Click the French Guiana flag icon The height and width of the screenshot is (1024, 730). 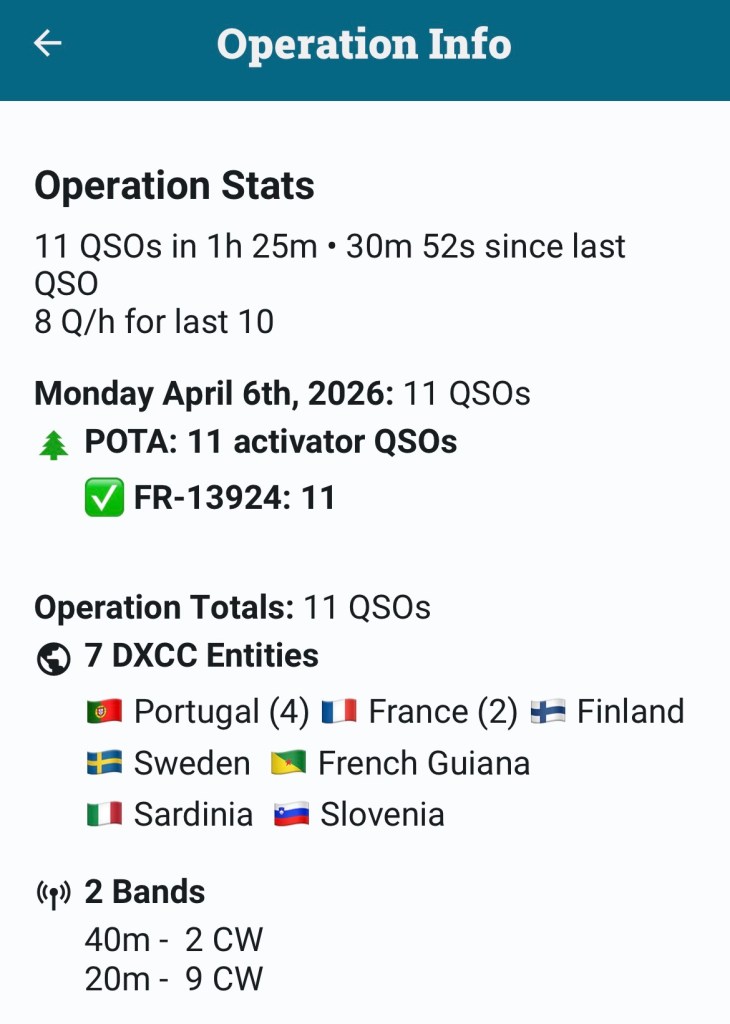(x=288, y=764)
